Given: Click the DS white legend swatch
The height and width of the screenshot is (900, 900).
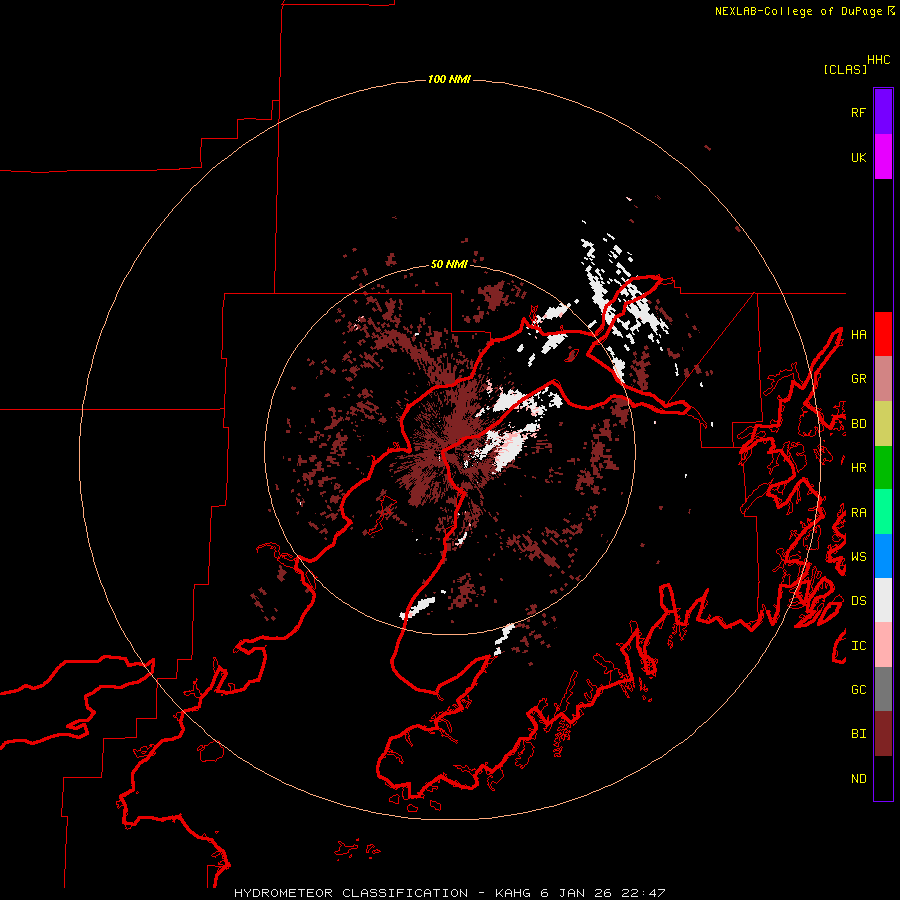Looking at the screenshot, I should [x=883, y=600].
